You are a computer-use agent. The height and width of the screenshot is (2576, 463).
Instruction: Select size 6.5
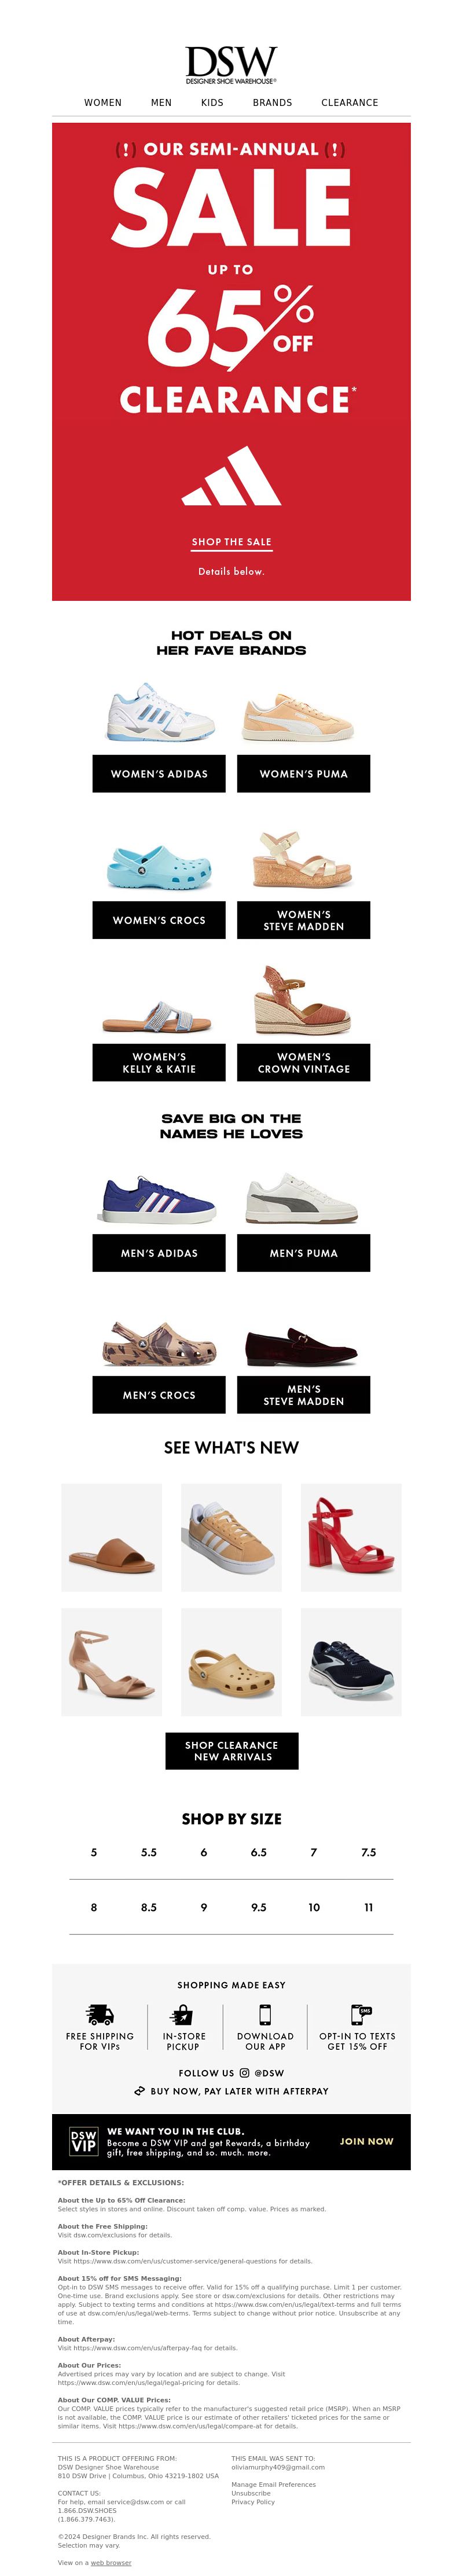pos(259,1852)
